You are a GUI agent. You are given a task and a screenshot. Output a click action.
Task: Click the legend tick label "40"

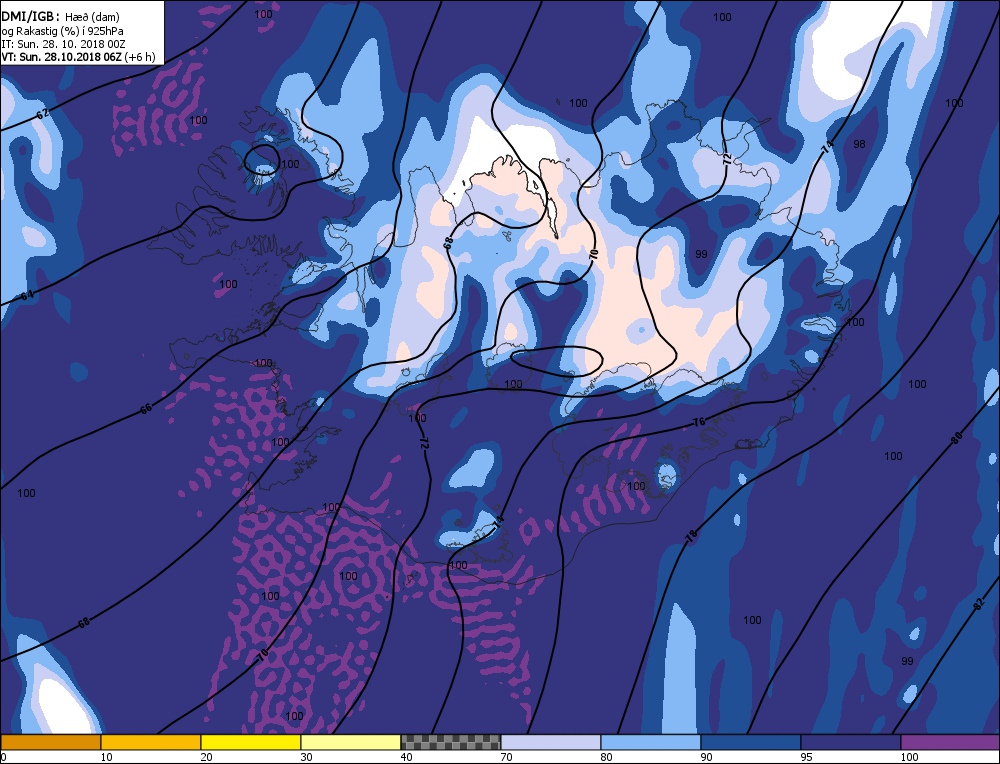pyautogui.click(x=406, y=757)
